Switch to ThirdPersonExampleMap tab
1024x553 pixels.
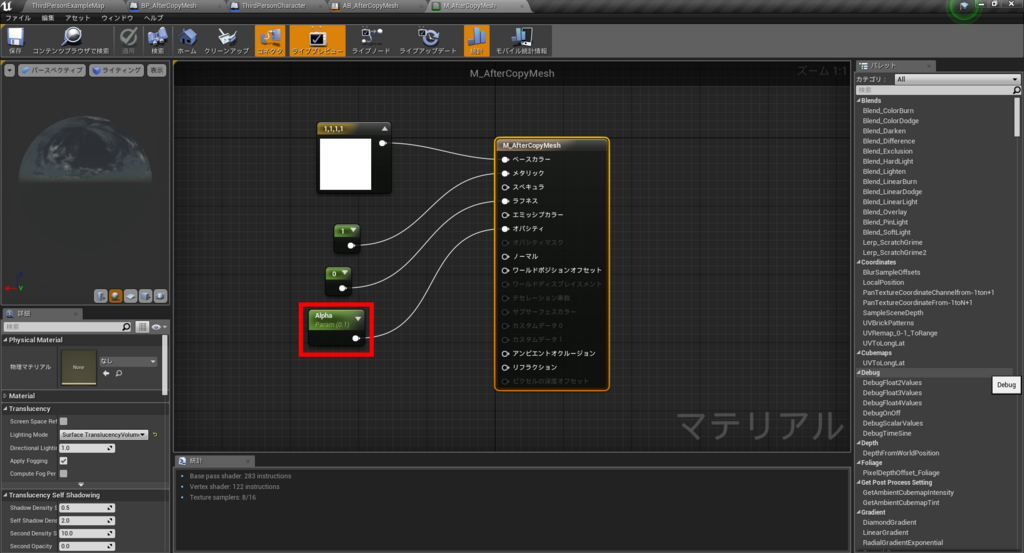[x=68, y=6]
